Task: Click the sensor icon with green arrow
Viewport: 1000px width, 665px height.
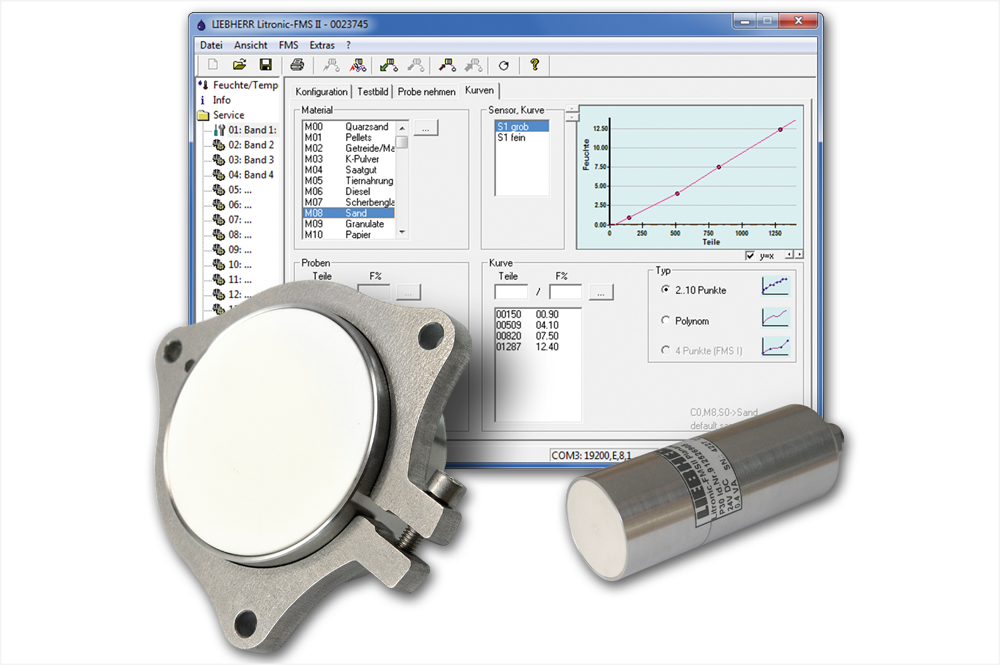Action: pyautogui.click(x=388, y=64)
